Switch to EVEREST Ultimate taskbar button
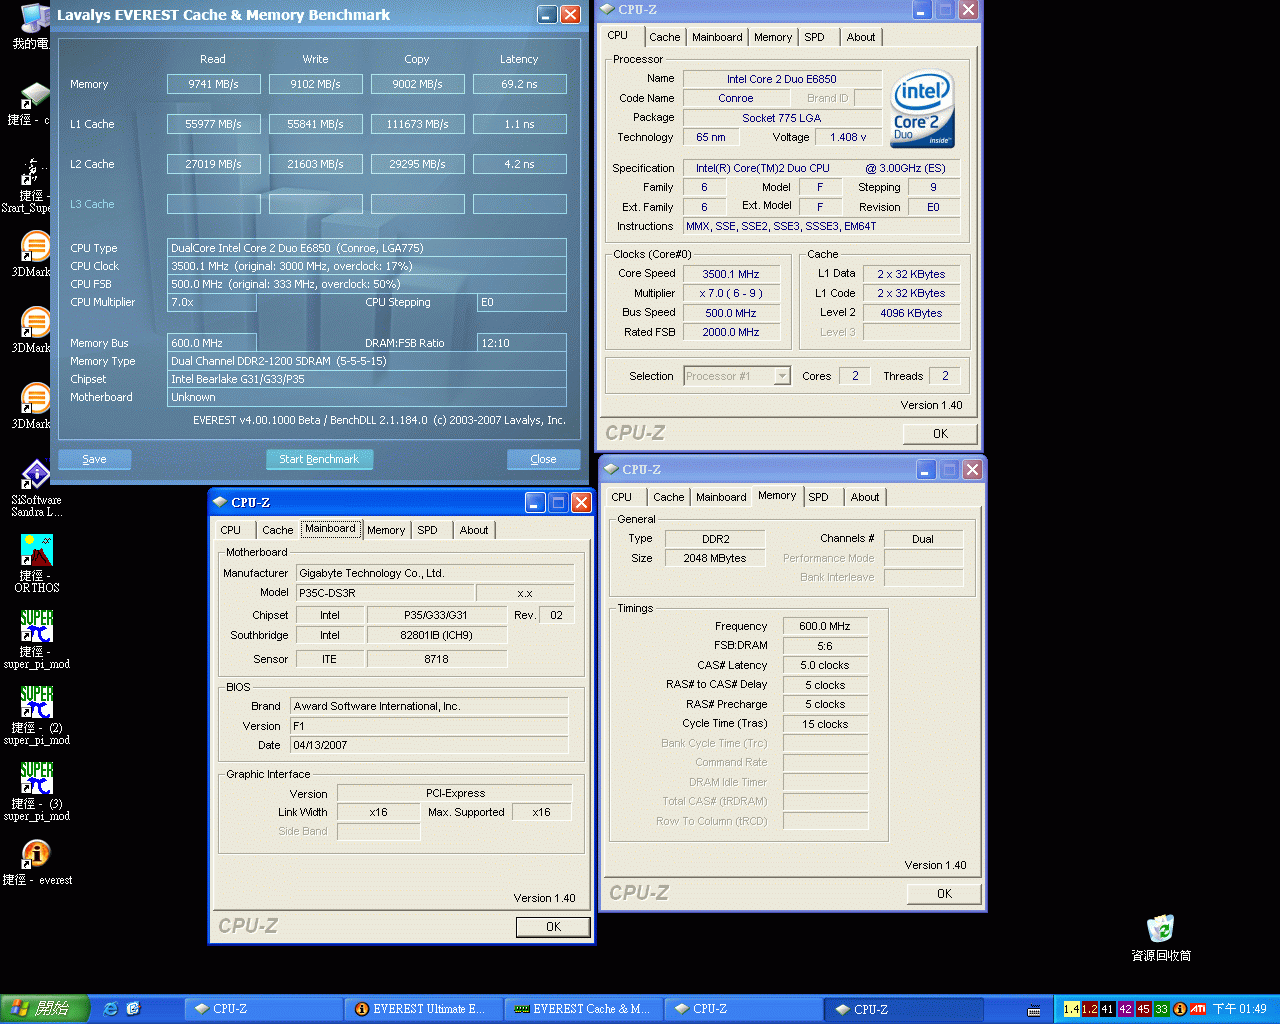Screen dimensions: 1280x1024 [x=423, y=1009]
